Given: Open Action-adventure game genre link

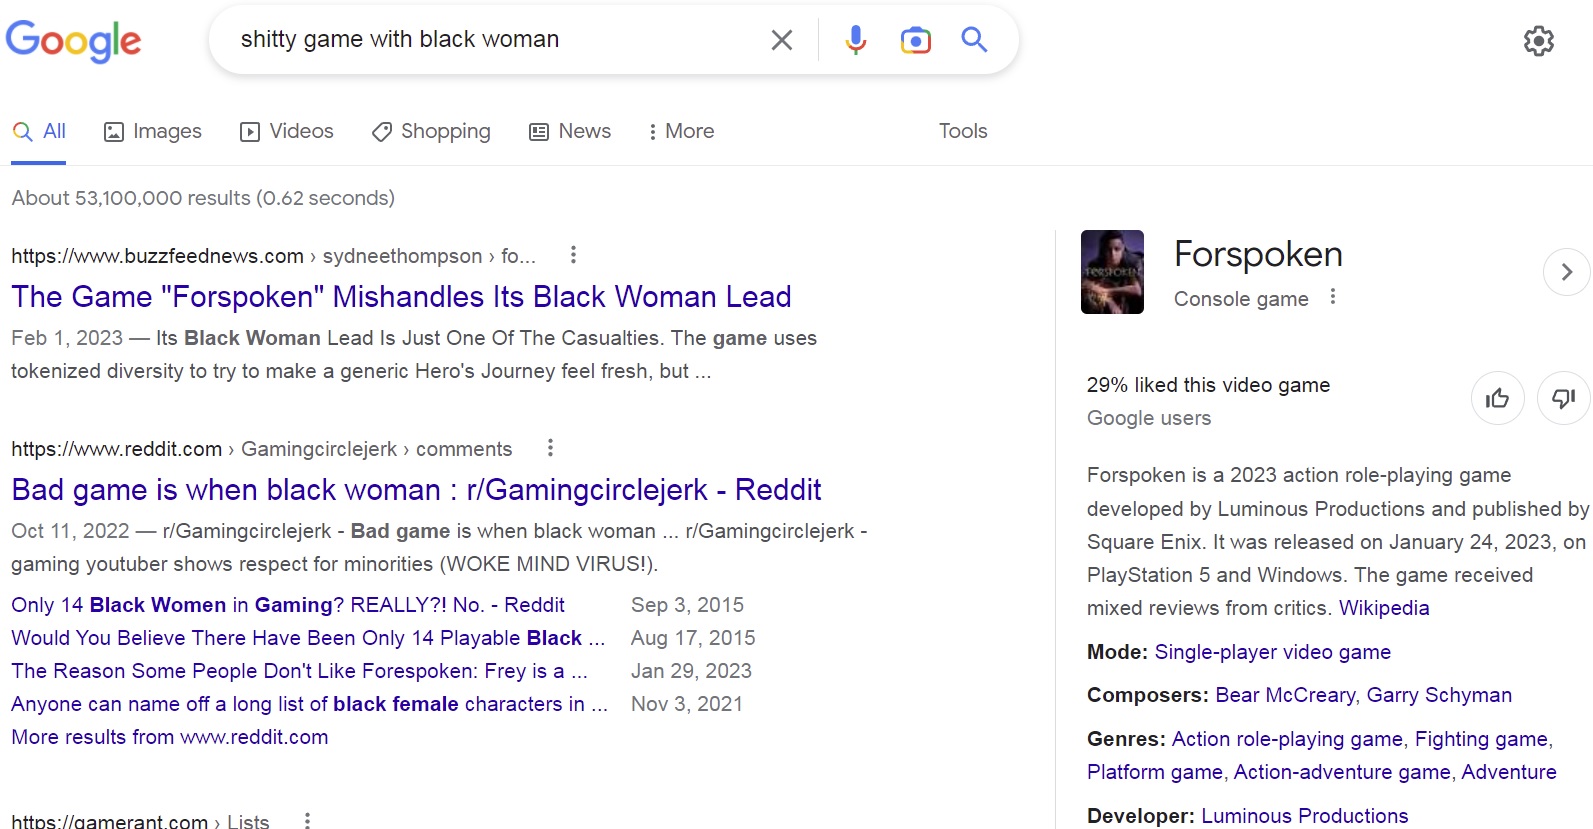Looking at the screenshot, I should (x=1342, y=772).
